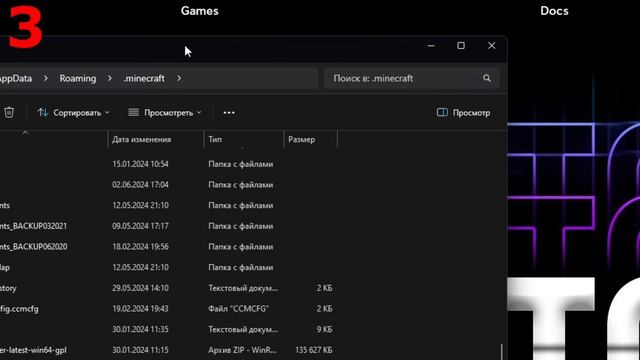Select folder row dated 12.05.2024 21:10 ending 'nts'
Screen dimensions: 640x360
pos(169,205)
